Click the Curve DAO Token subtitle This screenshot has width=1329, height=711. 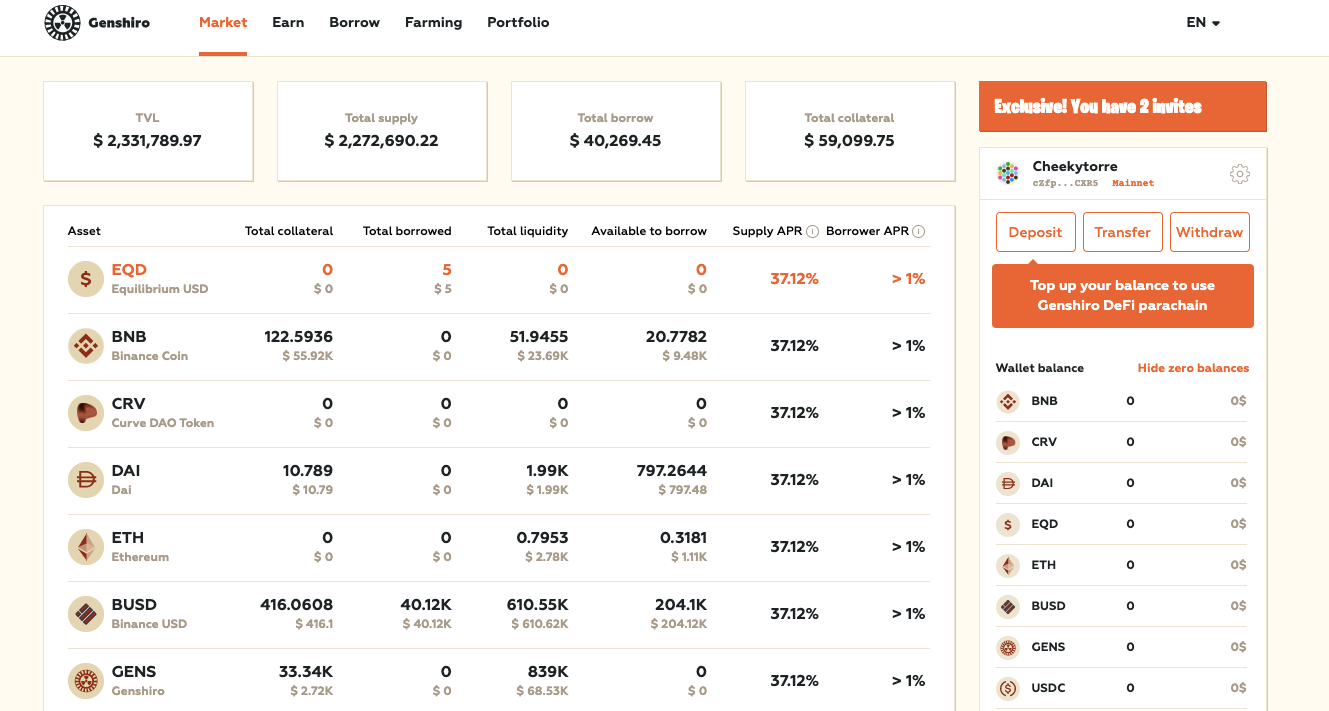coord(163,423)
